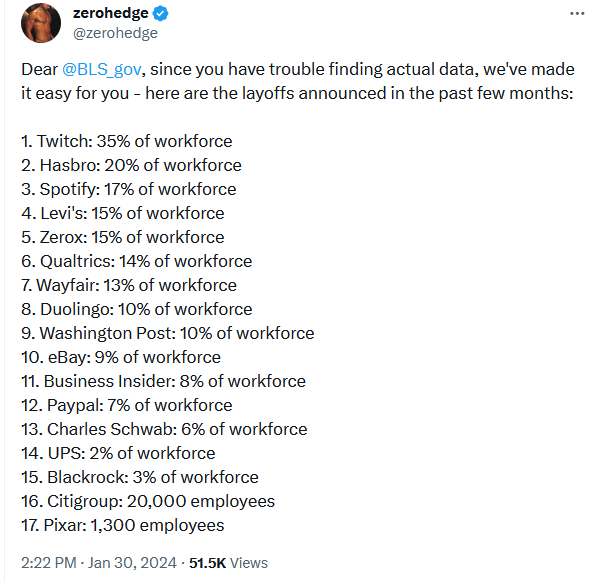The width and height of the screenshot is (597, 582).
Task: Open the 51.5K Views count
Action: click(x=228, y=563)
